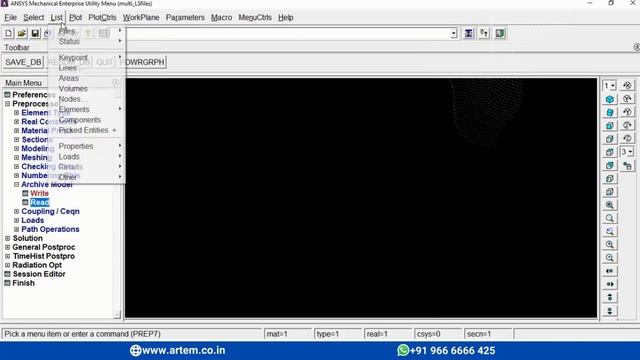640x360 pixels.
Task: Click the Fit View magnifier icon
Action: pyautogui.click(x=610, y=205)
